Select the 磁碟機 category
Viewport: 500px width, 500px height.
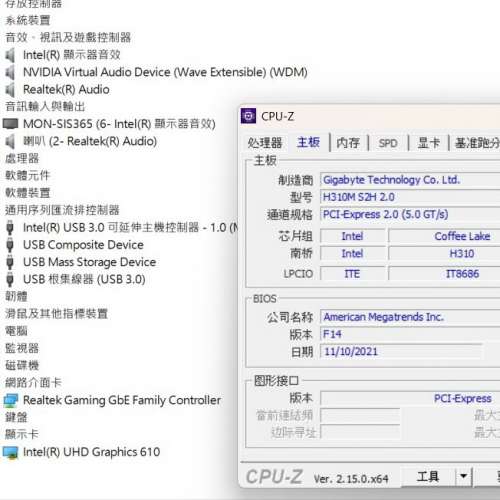pos(22,366)
